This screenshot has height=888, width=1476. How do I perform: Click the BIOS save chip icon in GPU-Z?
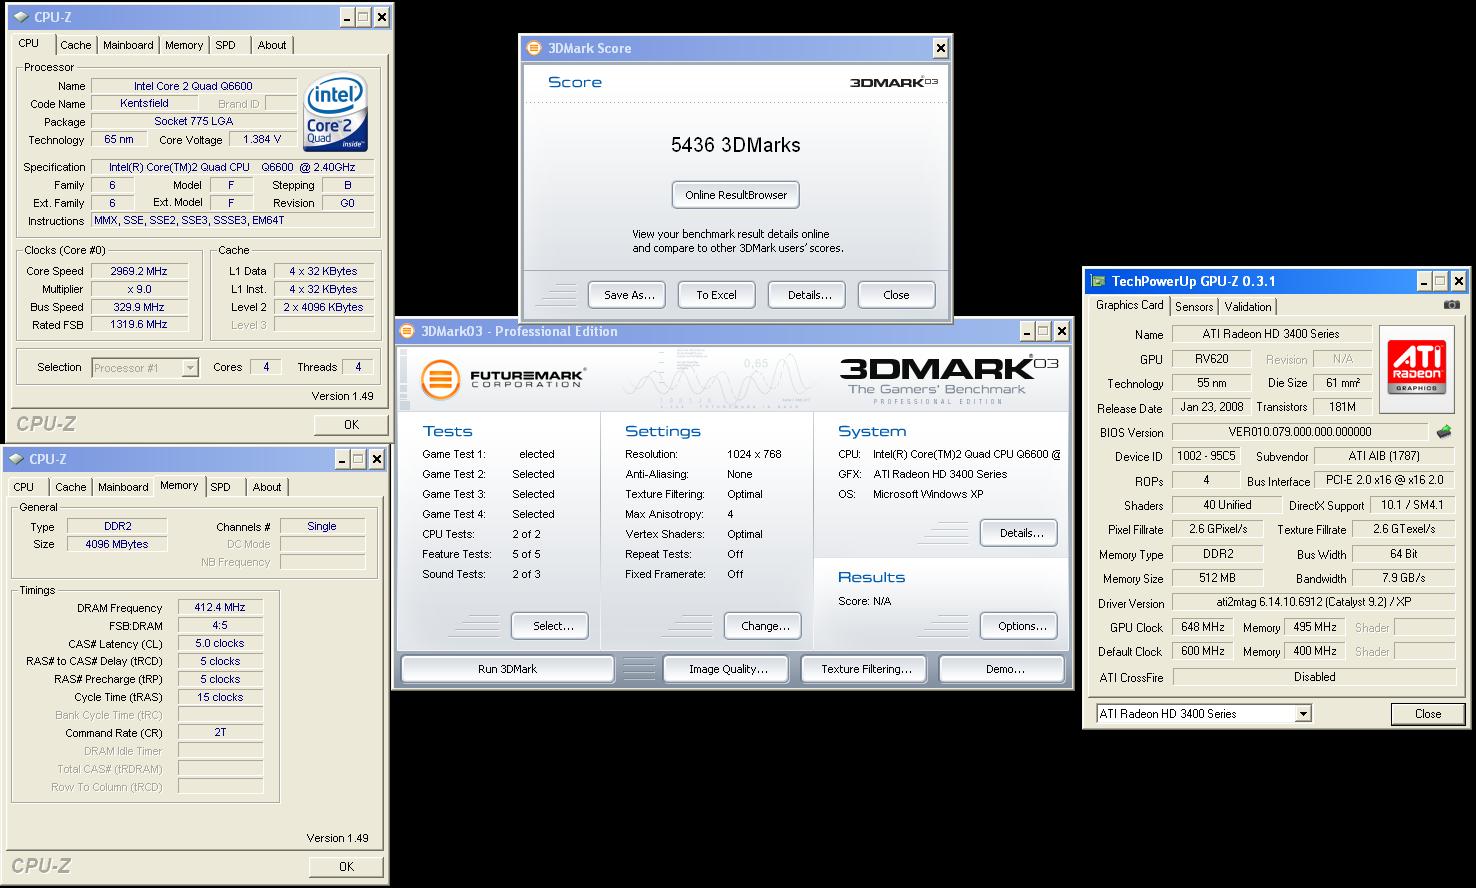point(1444,432)
